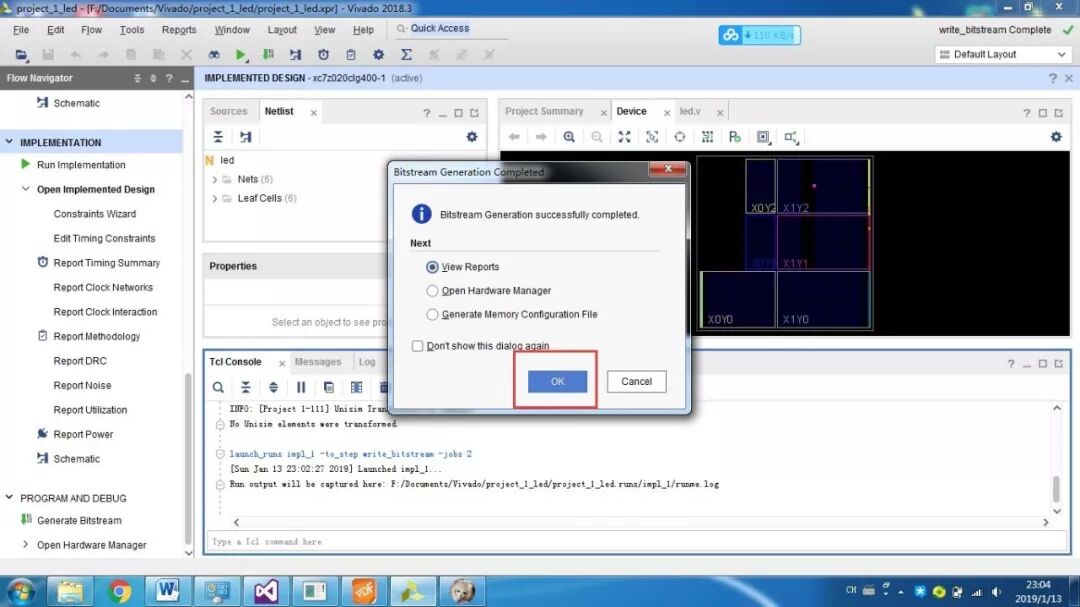
Task: Open Report Utilization
Action: pyautogui.click(x=90, y=409)
